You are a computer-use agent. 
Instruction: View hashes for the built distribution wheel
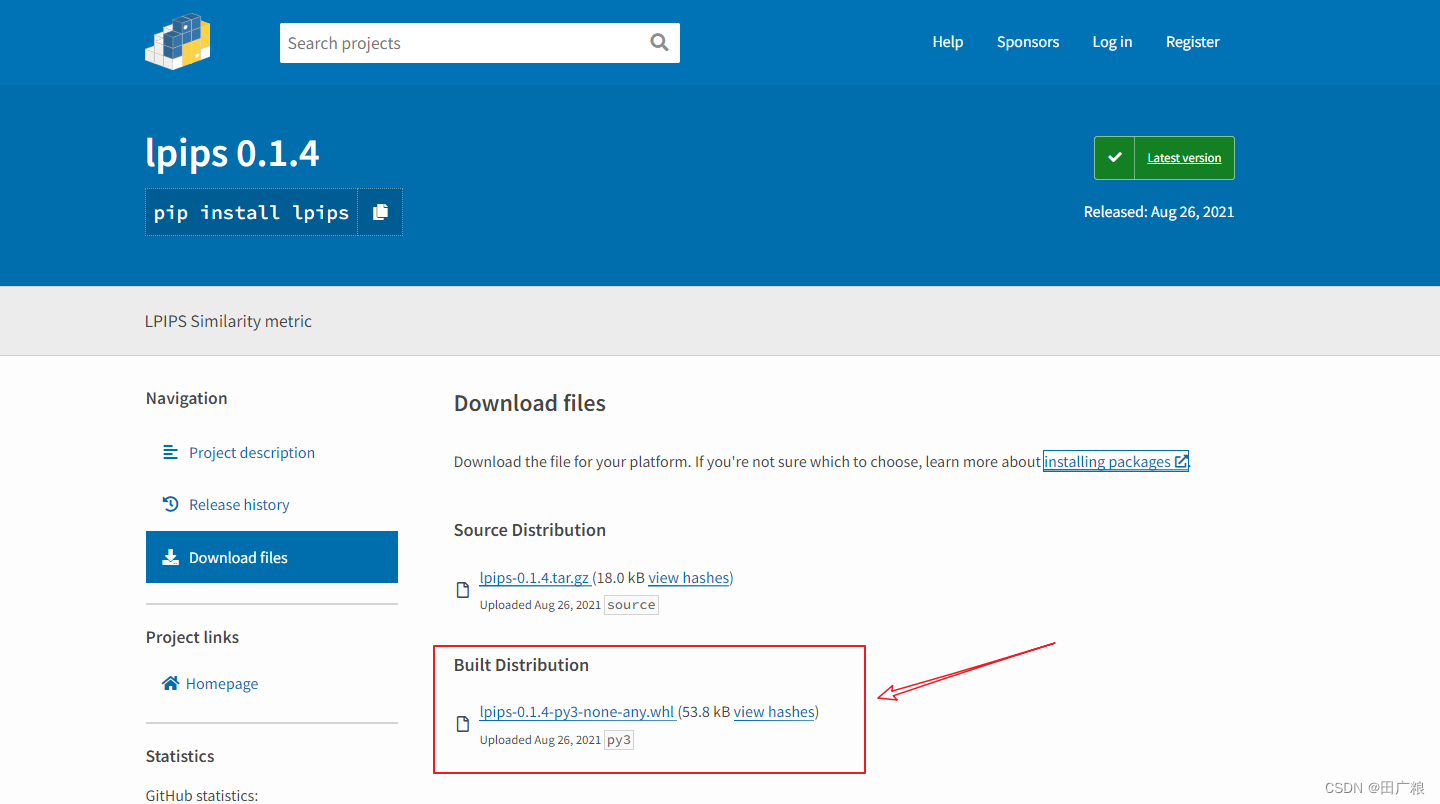(x=774, y=711)
